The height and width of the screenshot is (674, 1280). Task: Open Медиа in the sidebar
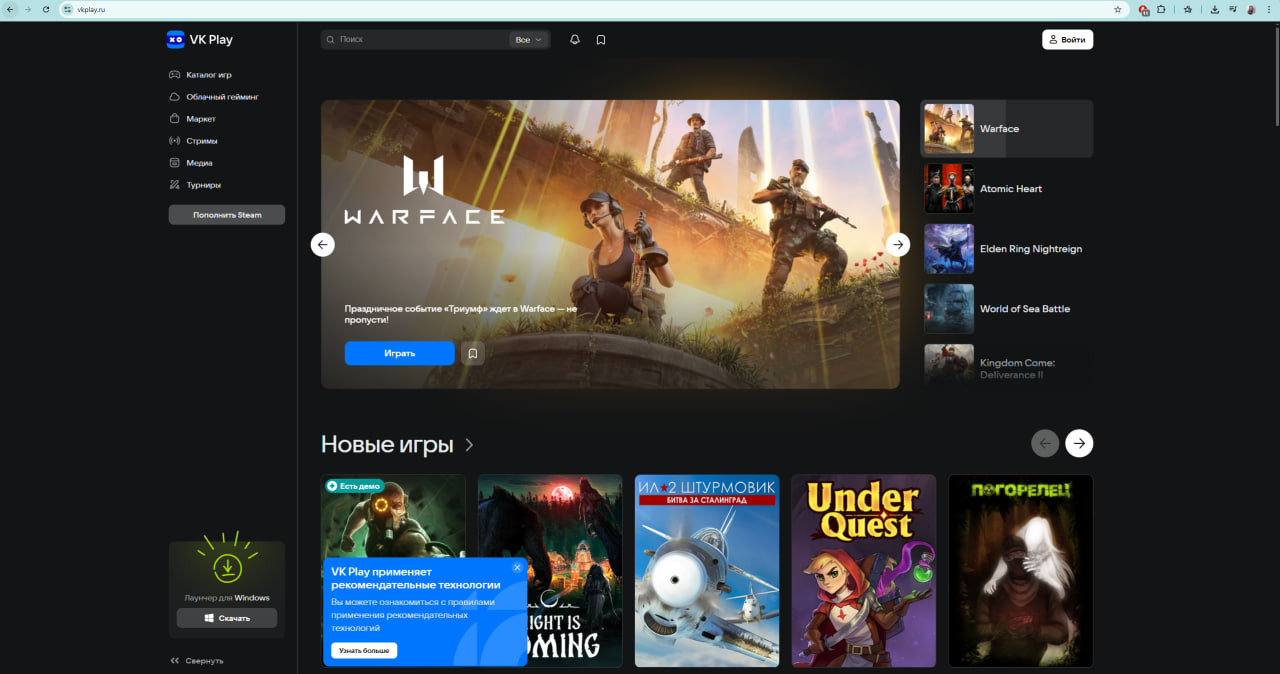[190, 163]
